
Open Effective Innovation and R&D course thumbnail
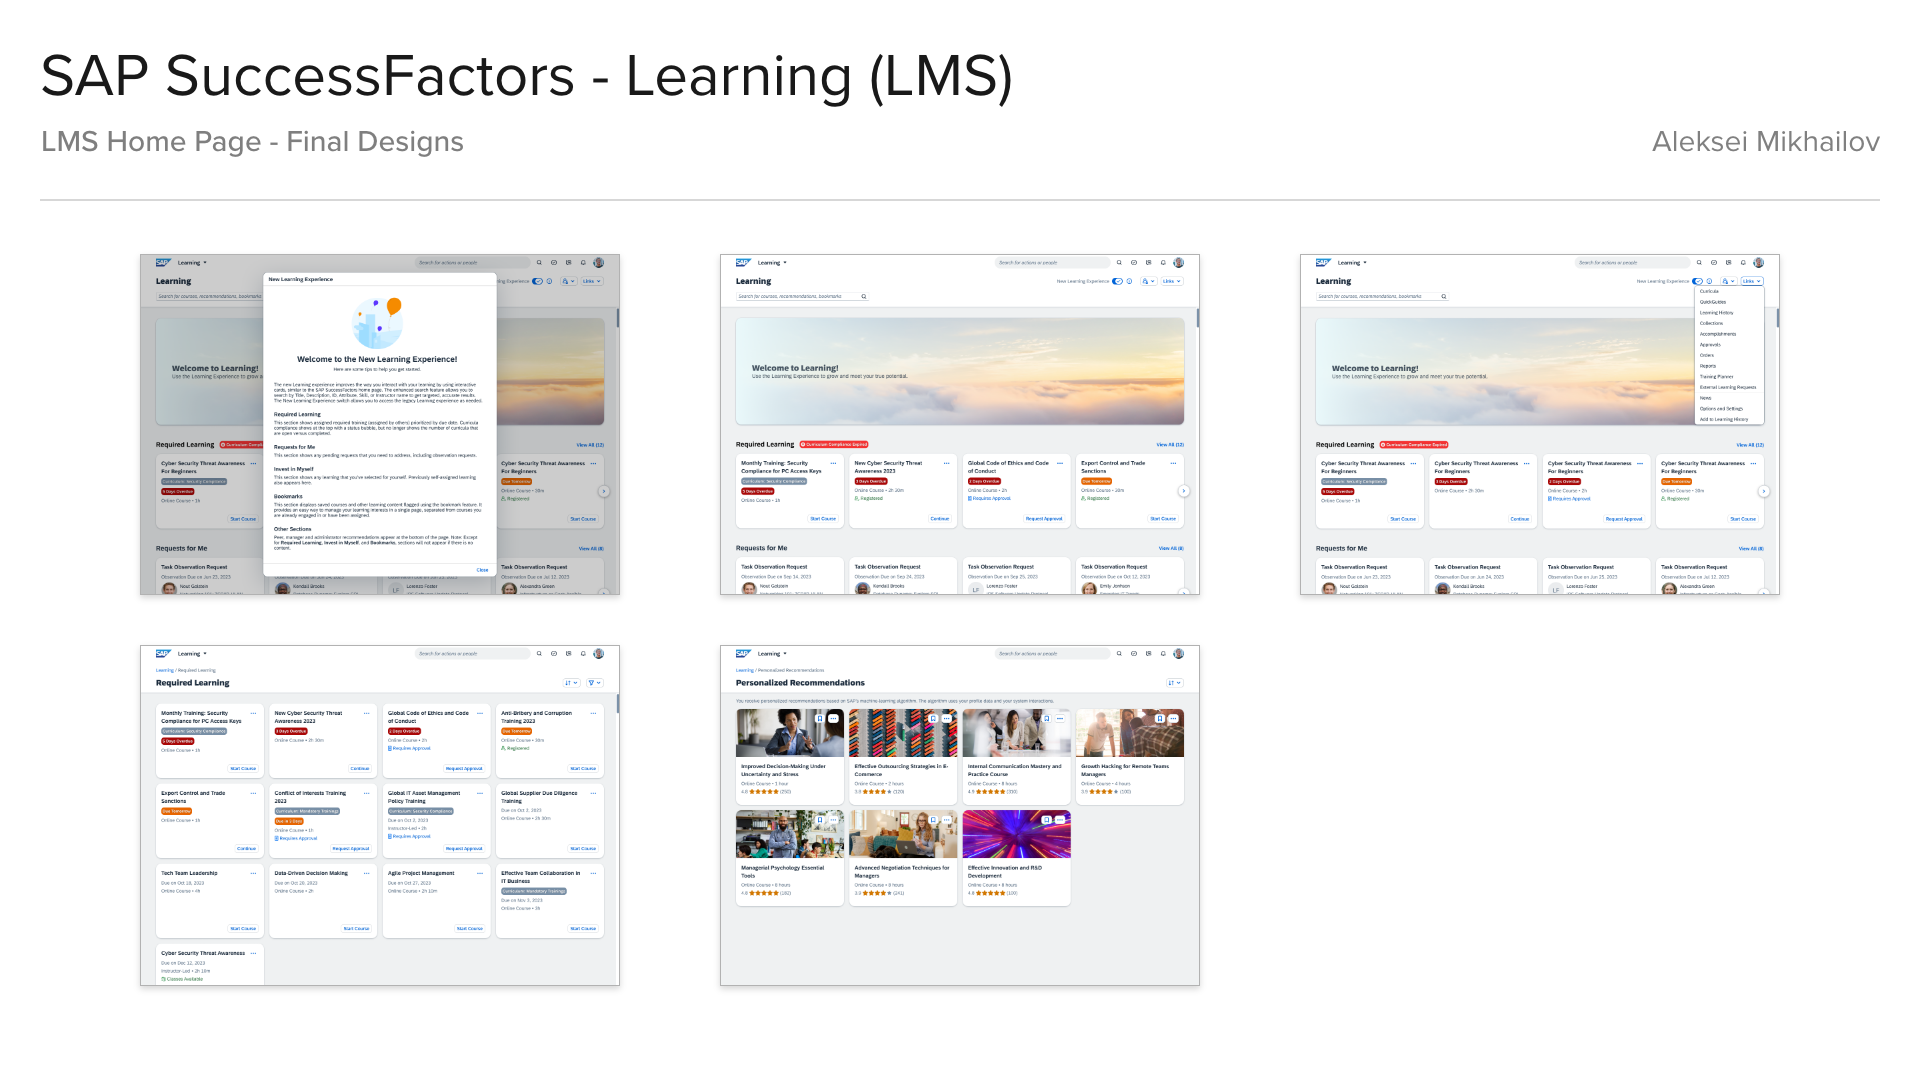click(x=1017, y=834)
